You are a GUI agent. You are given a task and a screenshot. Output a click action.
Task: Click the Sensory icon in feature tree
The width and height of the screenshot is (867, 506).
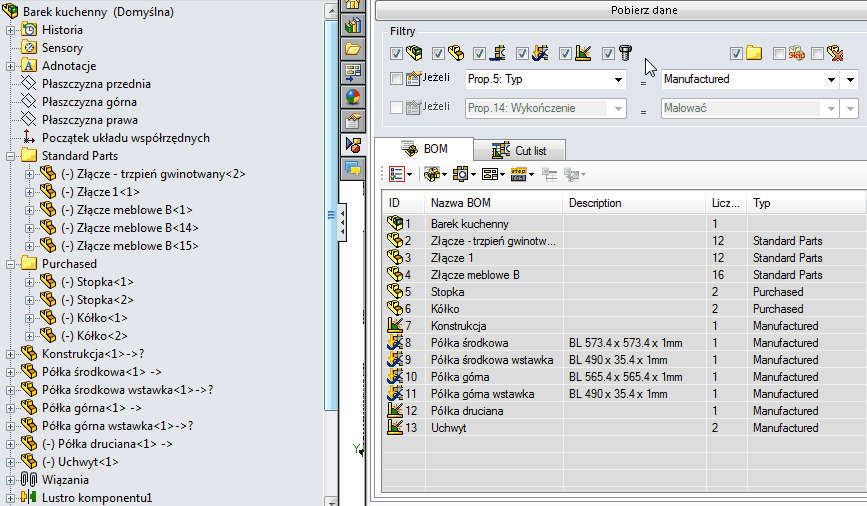tap(29, 48)
